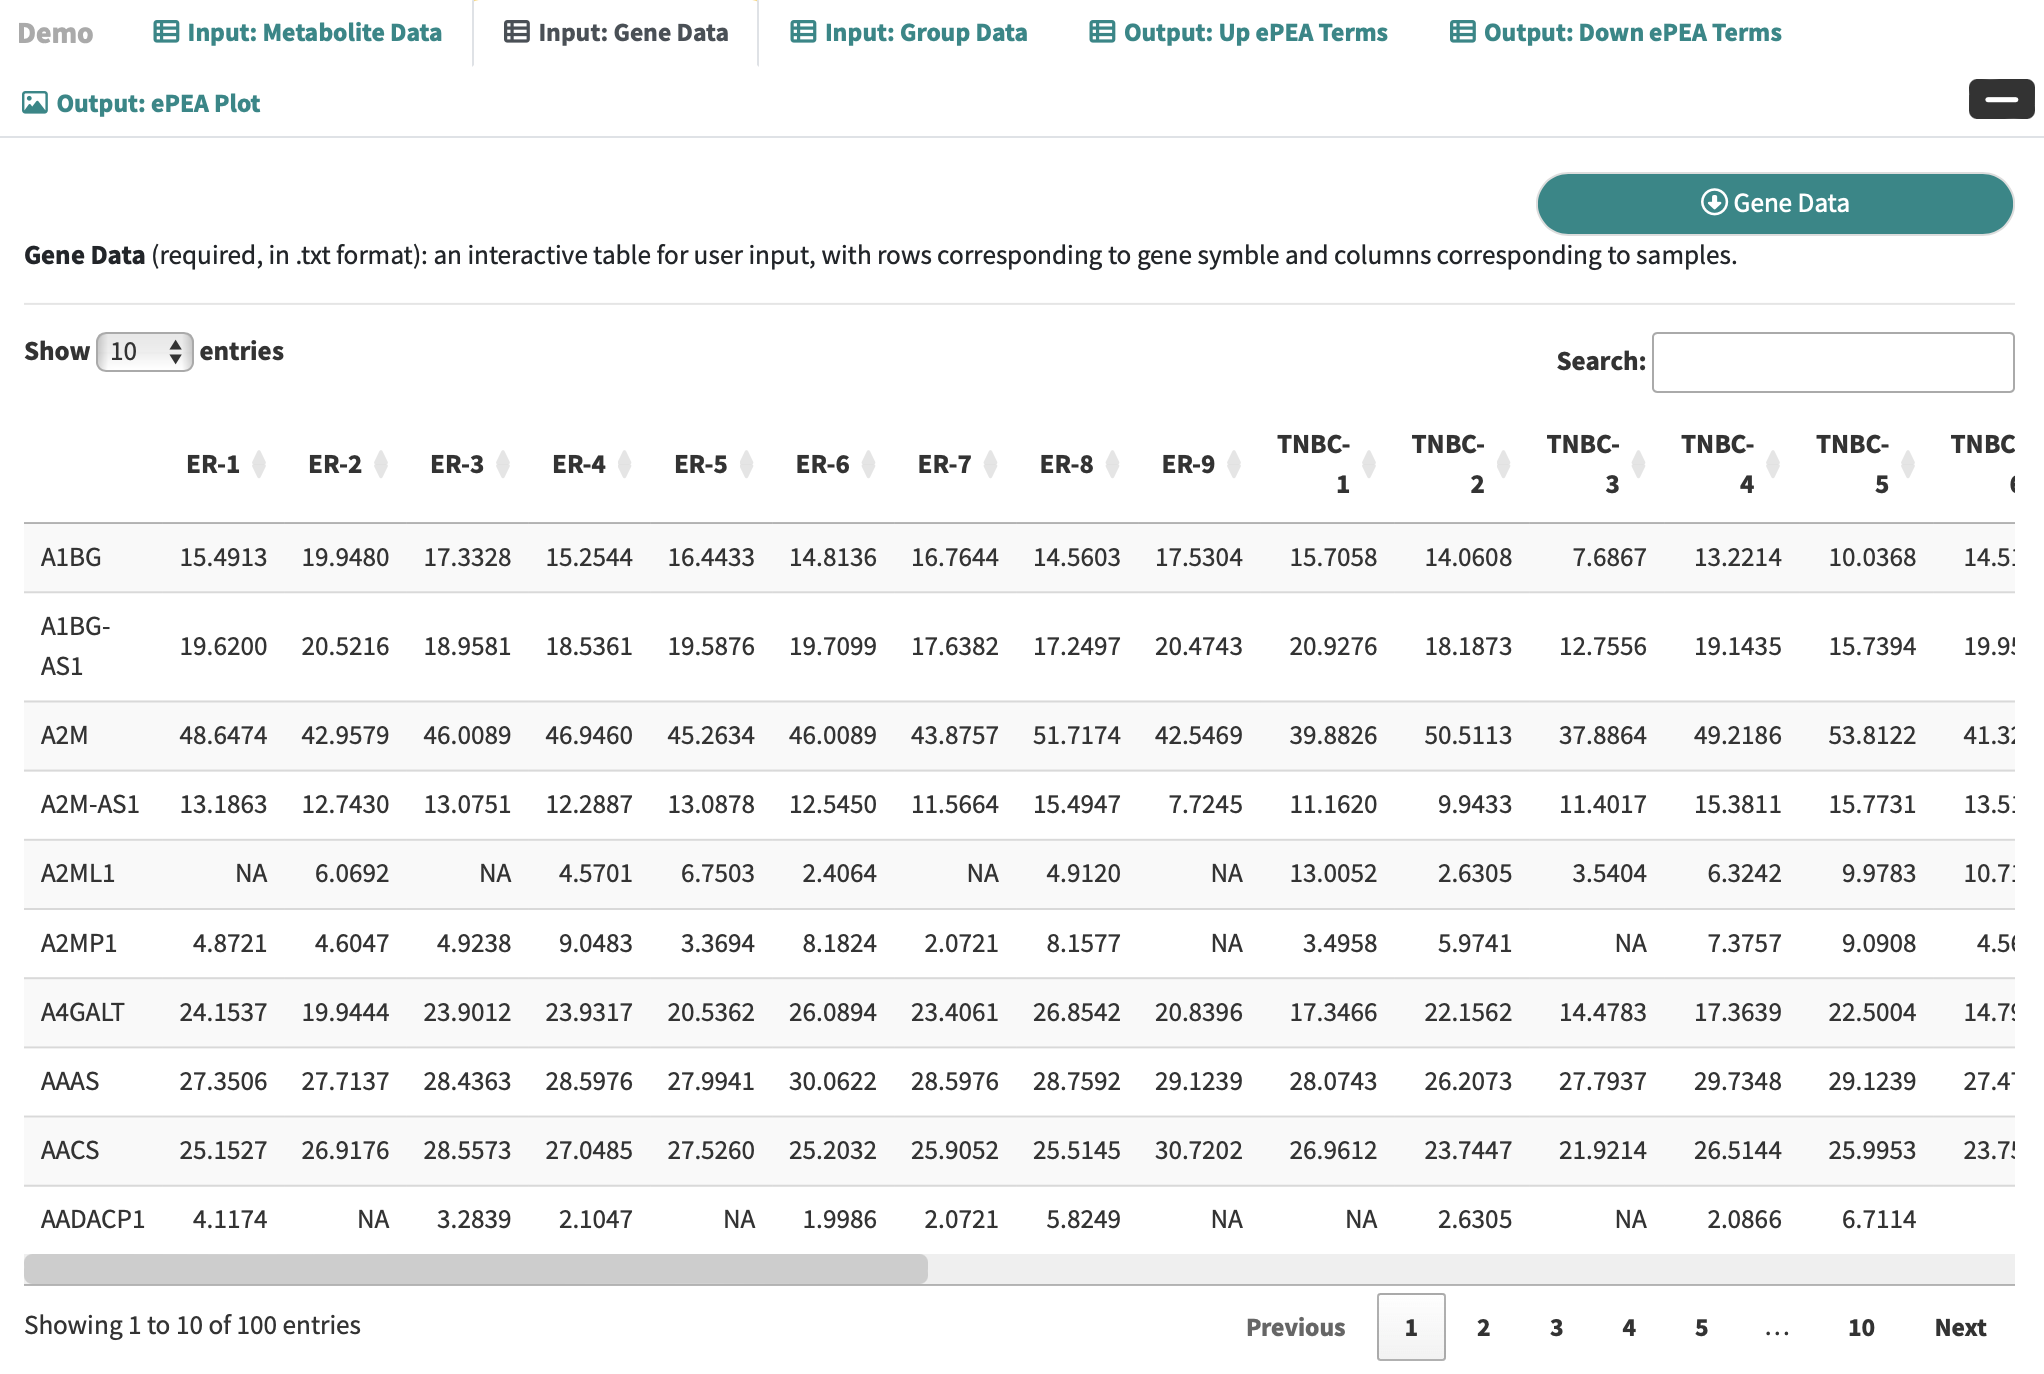The image size is (2044, 1374).
Task: Click the table icon beside Input: Metabolite Data
Action: [x=166, y=32]
